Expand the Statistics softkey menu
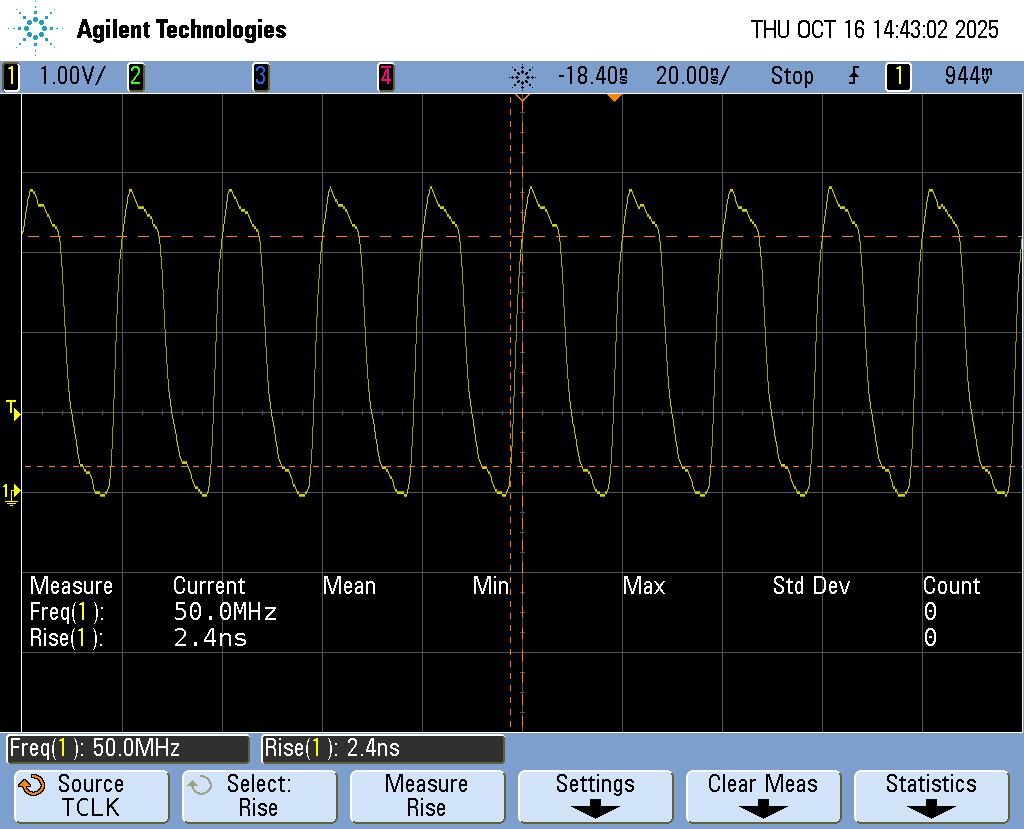Image resolution: width=1024 pixels, height=829 pixels. tap(931, 796)
